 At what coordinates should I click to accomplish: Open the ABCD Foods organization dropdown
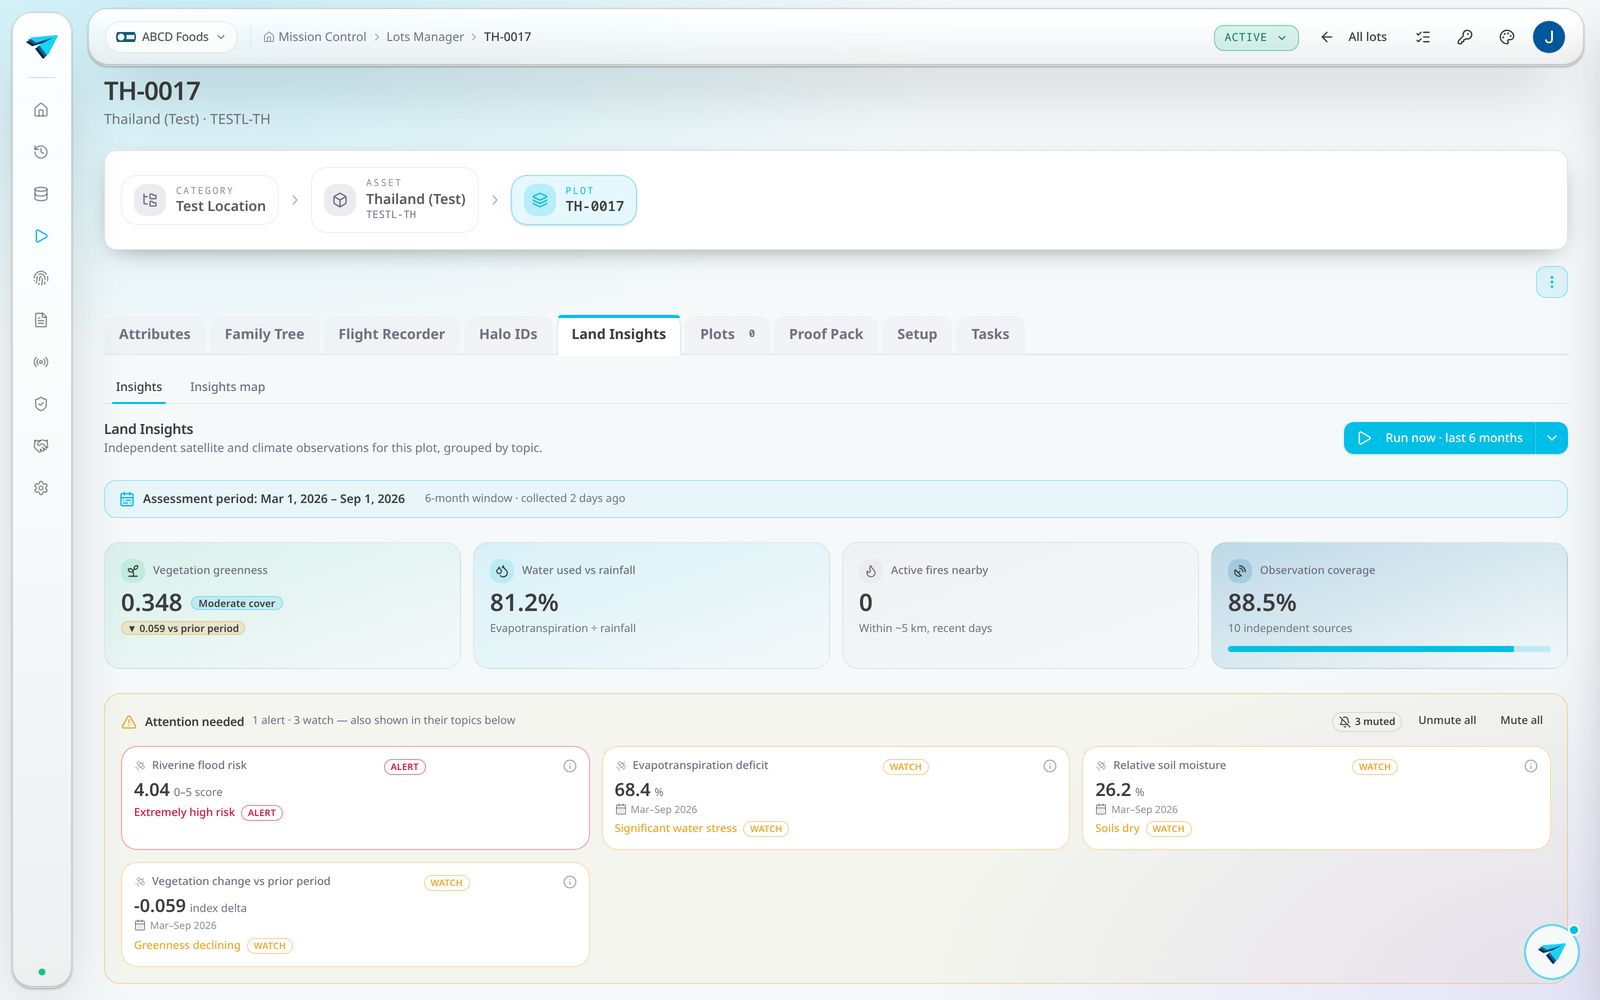click(171, 37)
